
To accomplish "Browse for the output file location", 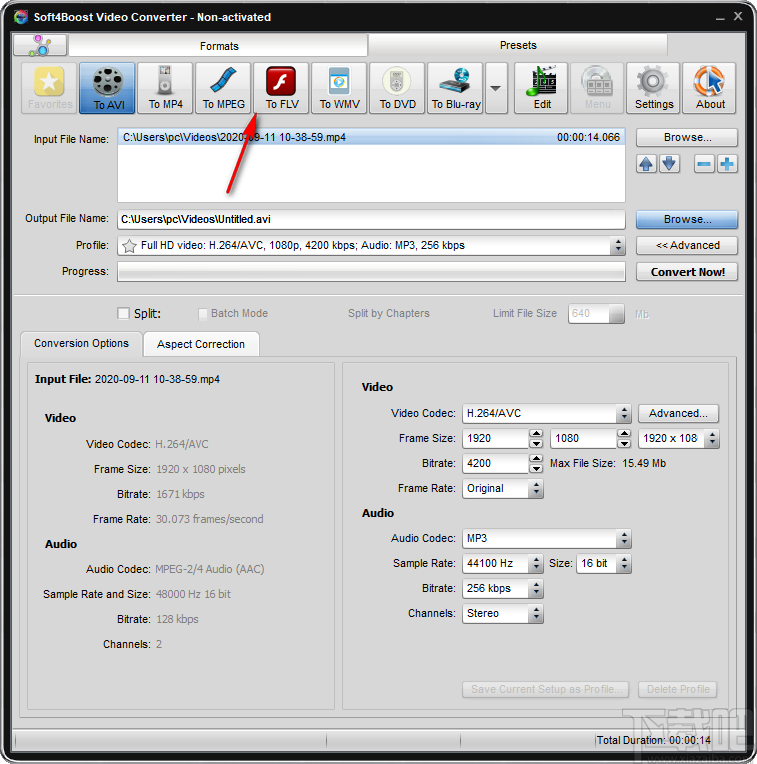I will pos(687,220).
